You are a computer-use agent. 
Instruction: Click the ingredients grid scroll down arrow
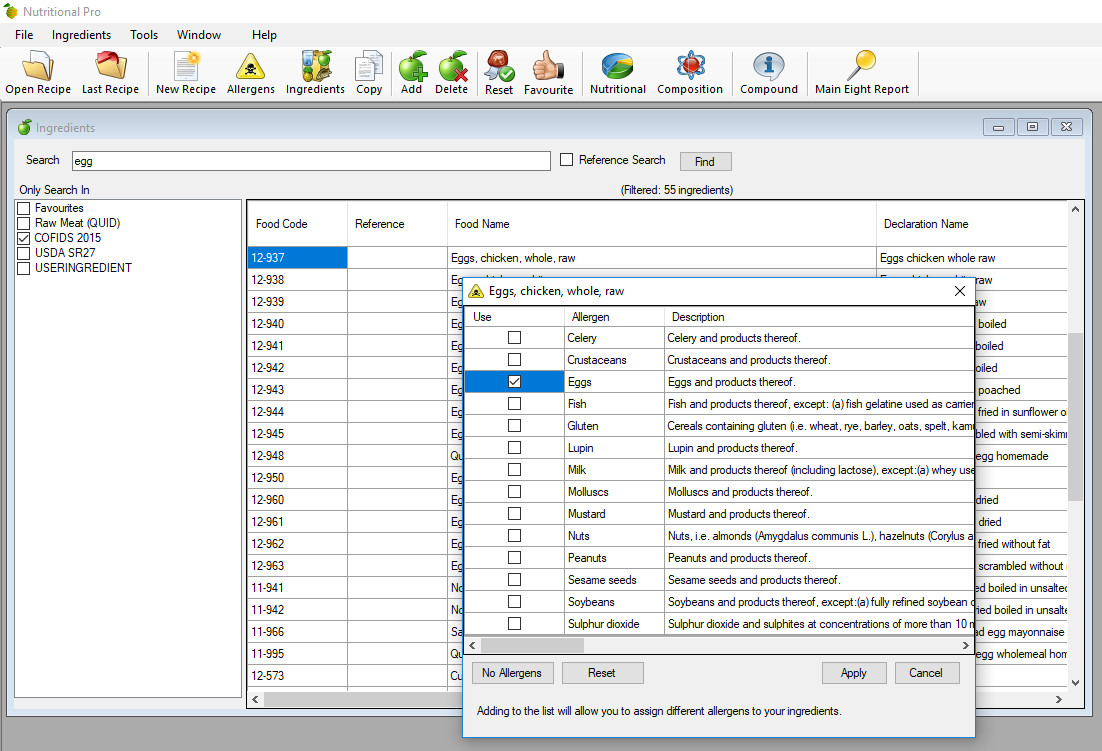pyautogui.click(x=1075, y=682)
